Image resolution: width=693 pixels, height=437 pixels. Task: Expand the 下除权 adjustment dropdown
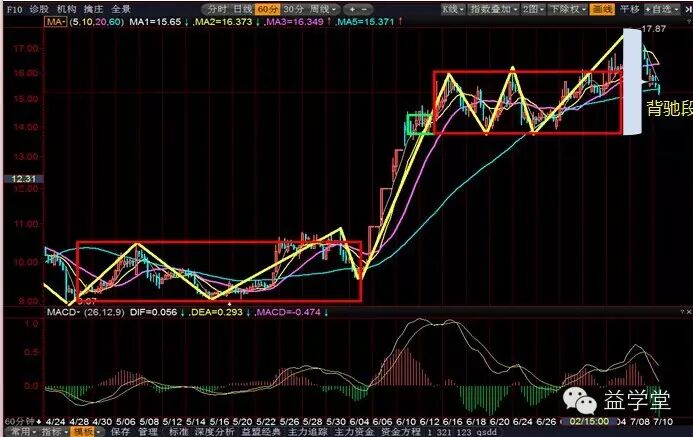[567, 9]
